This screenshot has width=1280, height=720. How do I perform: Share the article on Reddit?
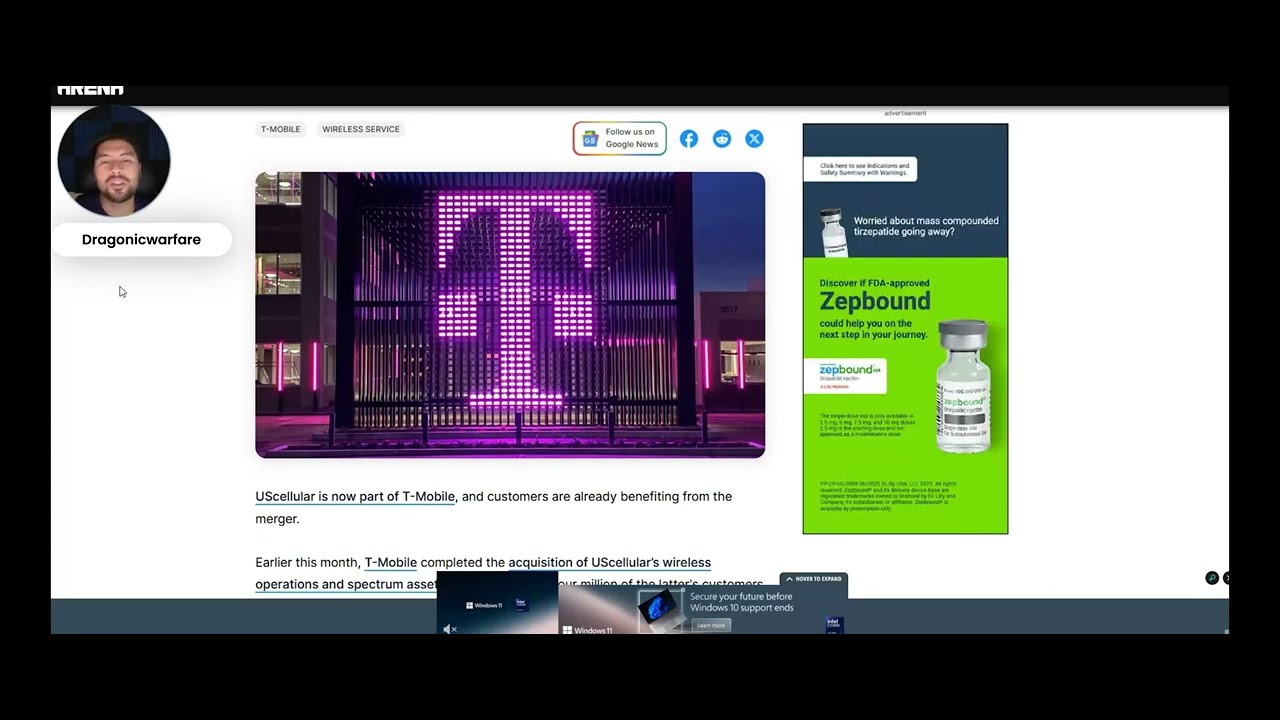tap(722, 139)
